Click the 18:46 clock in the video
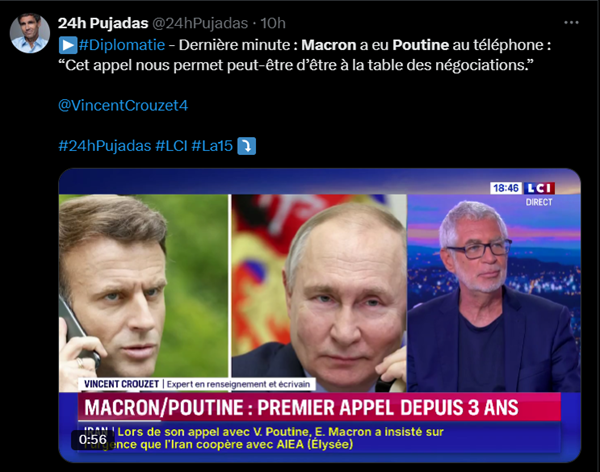Image resolution: width=600 pixels, height=472 pixels. pyautogui.click(x=506, y=188)
